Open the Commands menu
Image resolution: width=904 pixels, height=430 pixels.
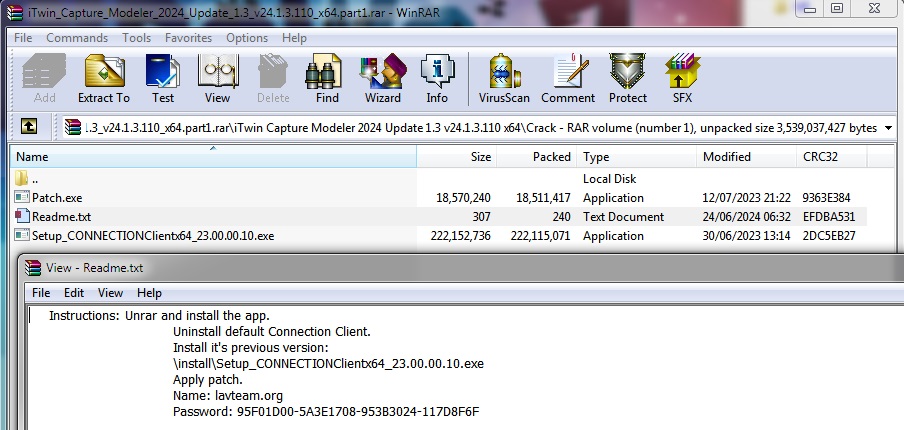77,38
